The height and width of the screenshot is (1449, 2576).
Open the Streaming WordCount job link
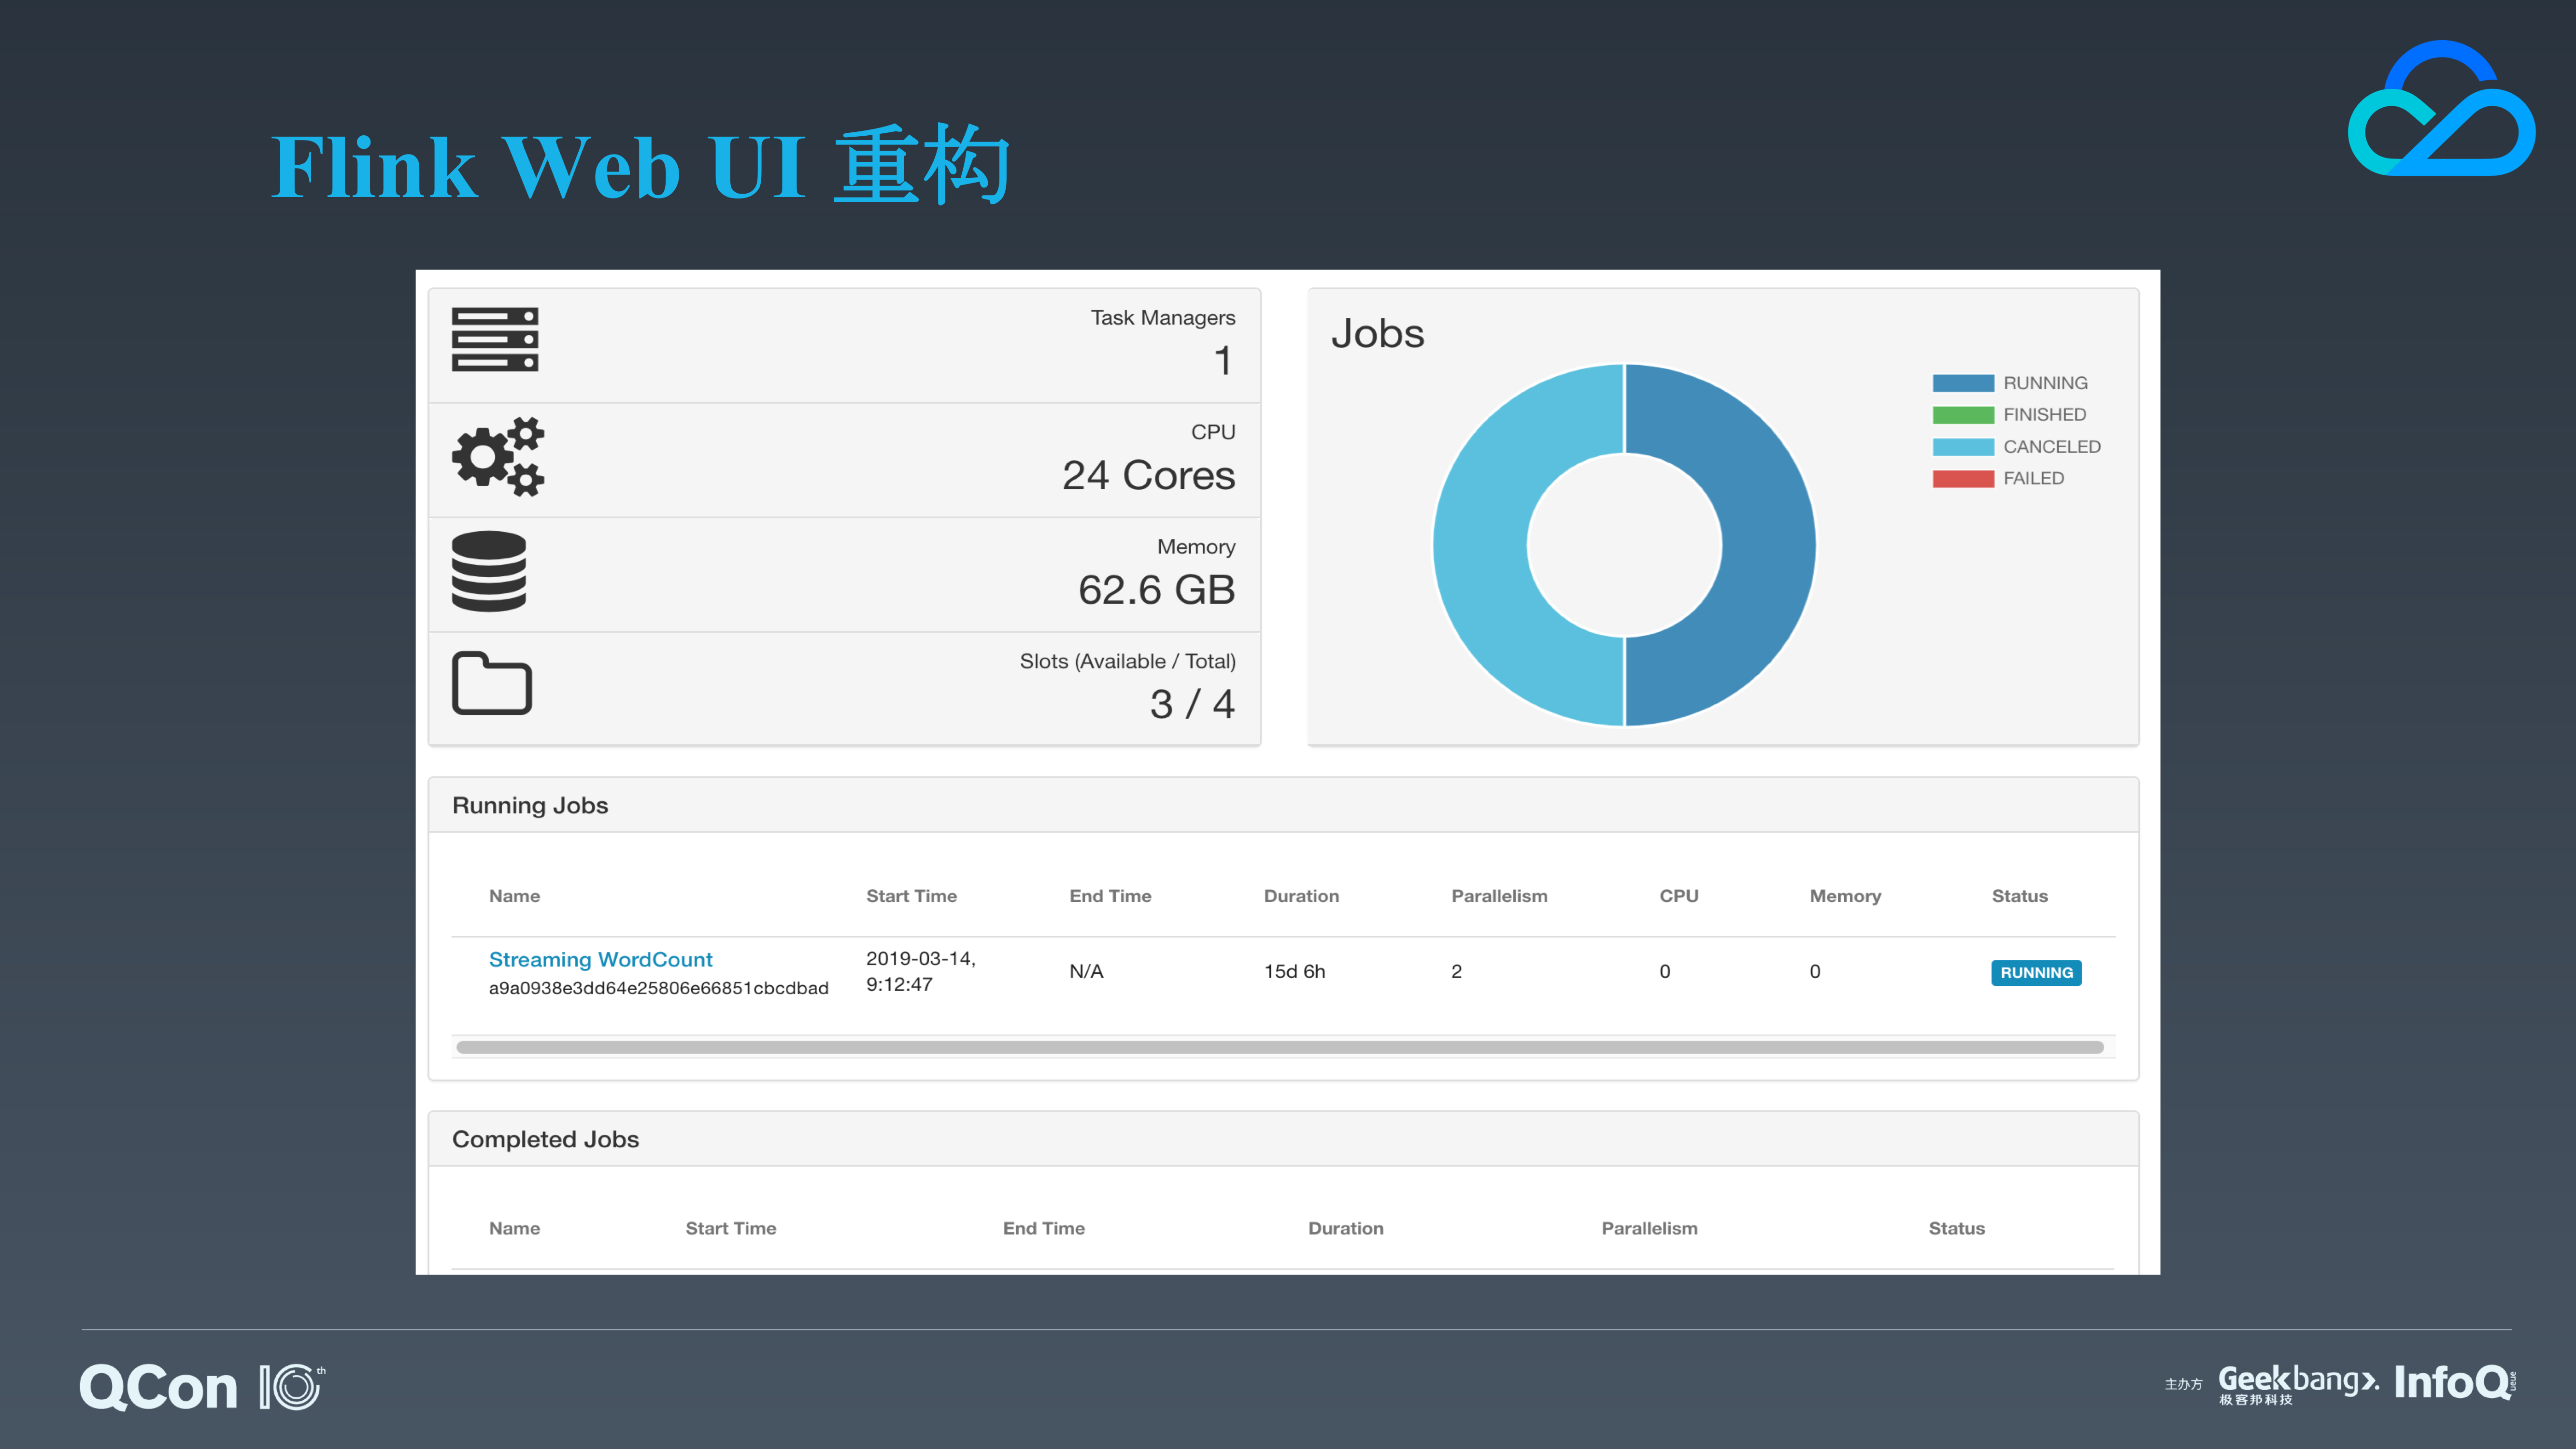[x=600, y=959]
